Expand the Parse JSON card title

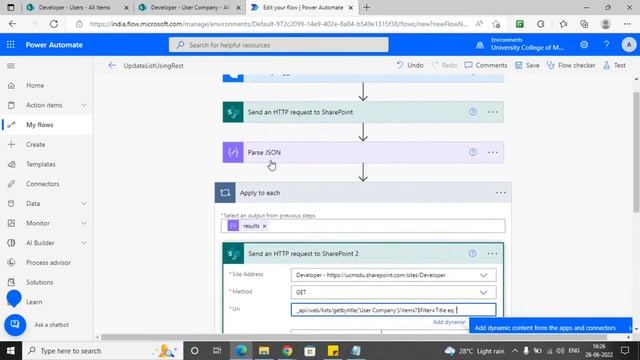coord(264,152)
